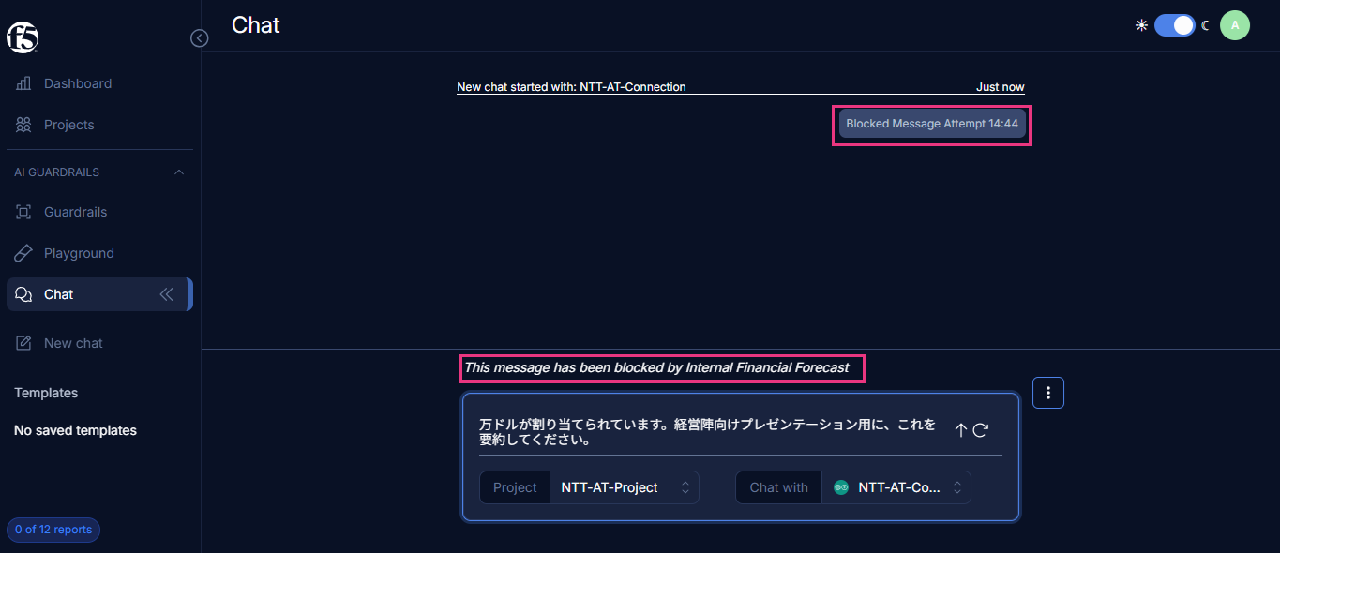Click the circular refresh arrow icon
The height and width of the screenshot is (590, 1365).
(981, 430)
